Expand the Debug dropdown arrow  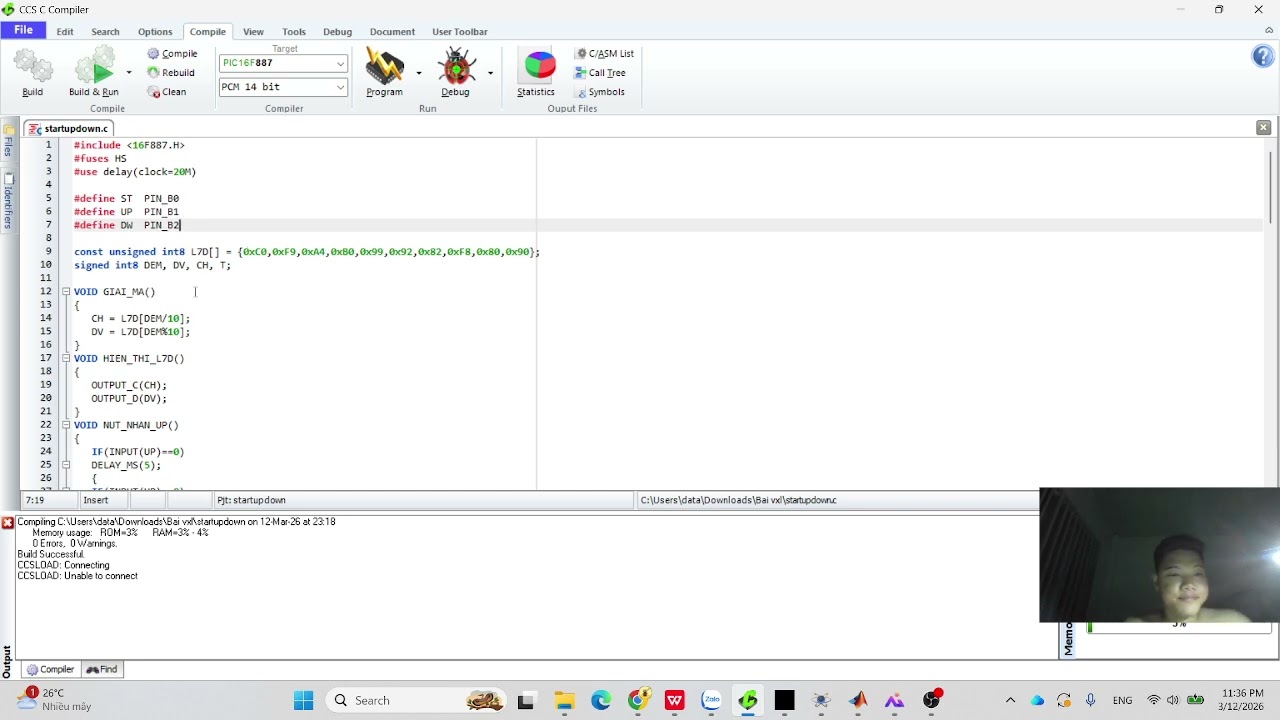[490, 72]
